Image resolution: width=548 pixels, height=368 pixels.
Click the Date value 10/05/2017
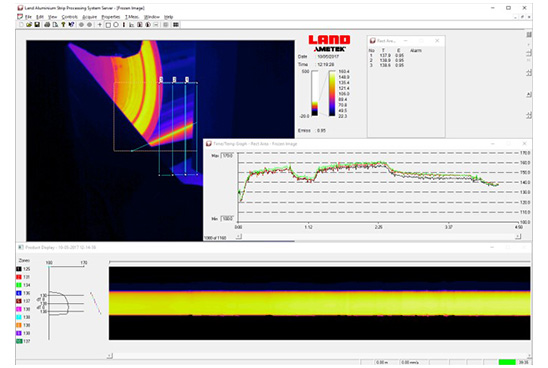(x=328, y=56)
